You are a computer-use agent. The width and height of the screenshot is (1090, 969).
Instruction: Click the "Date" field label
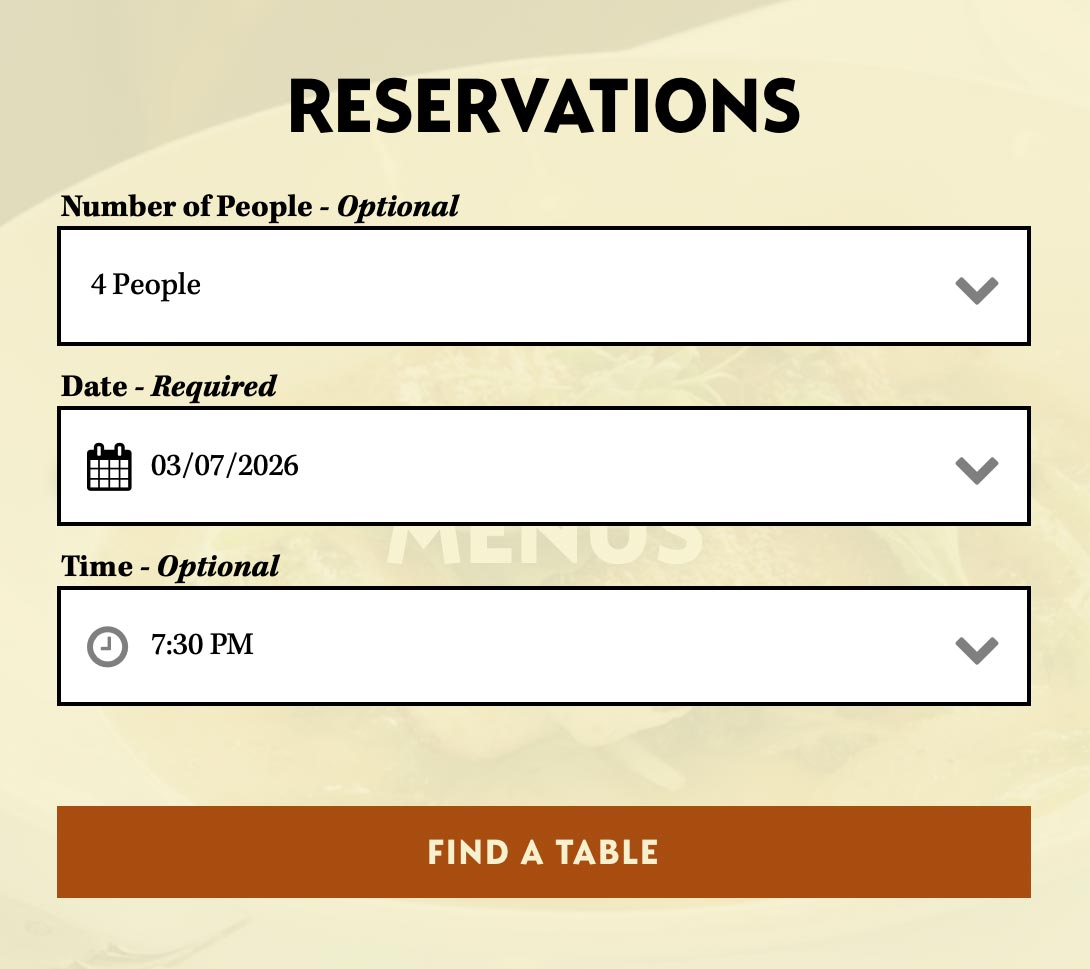tap(94, 386)
